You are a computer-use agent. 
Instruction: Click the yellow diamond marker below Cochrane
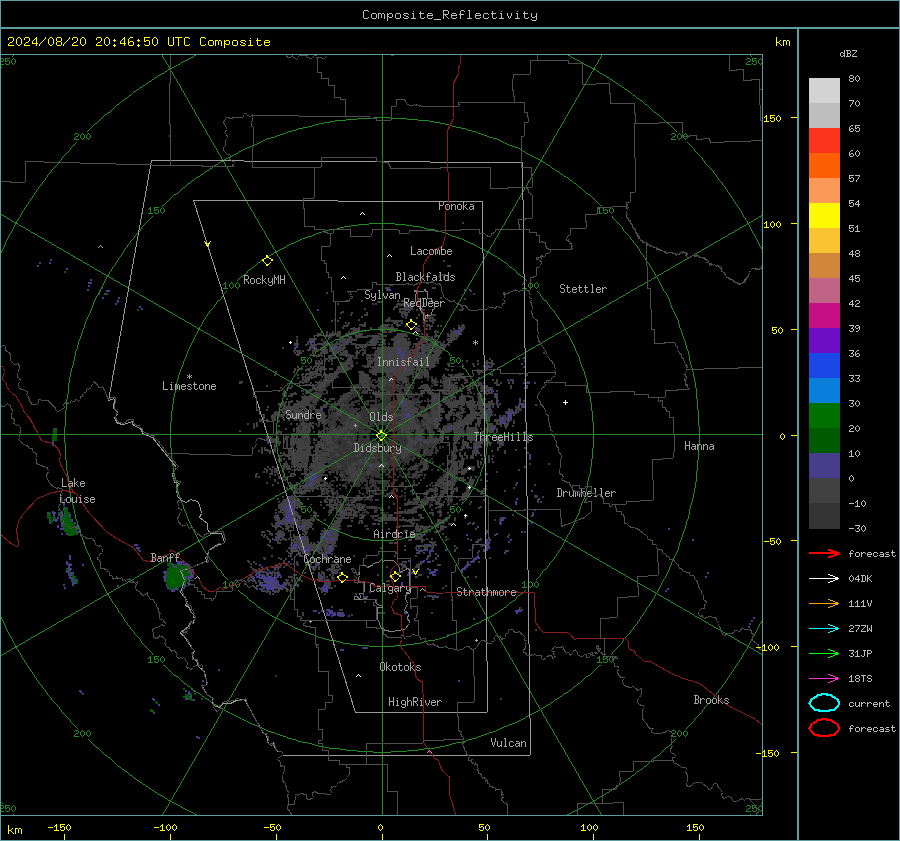[342, 577]
